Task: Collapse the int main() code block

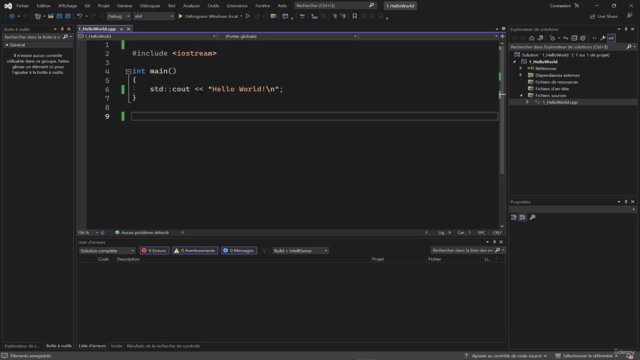Action: click(128, 71)
